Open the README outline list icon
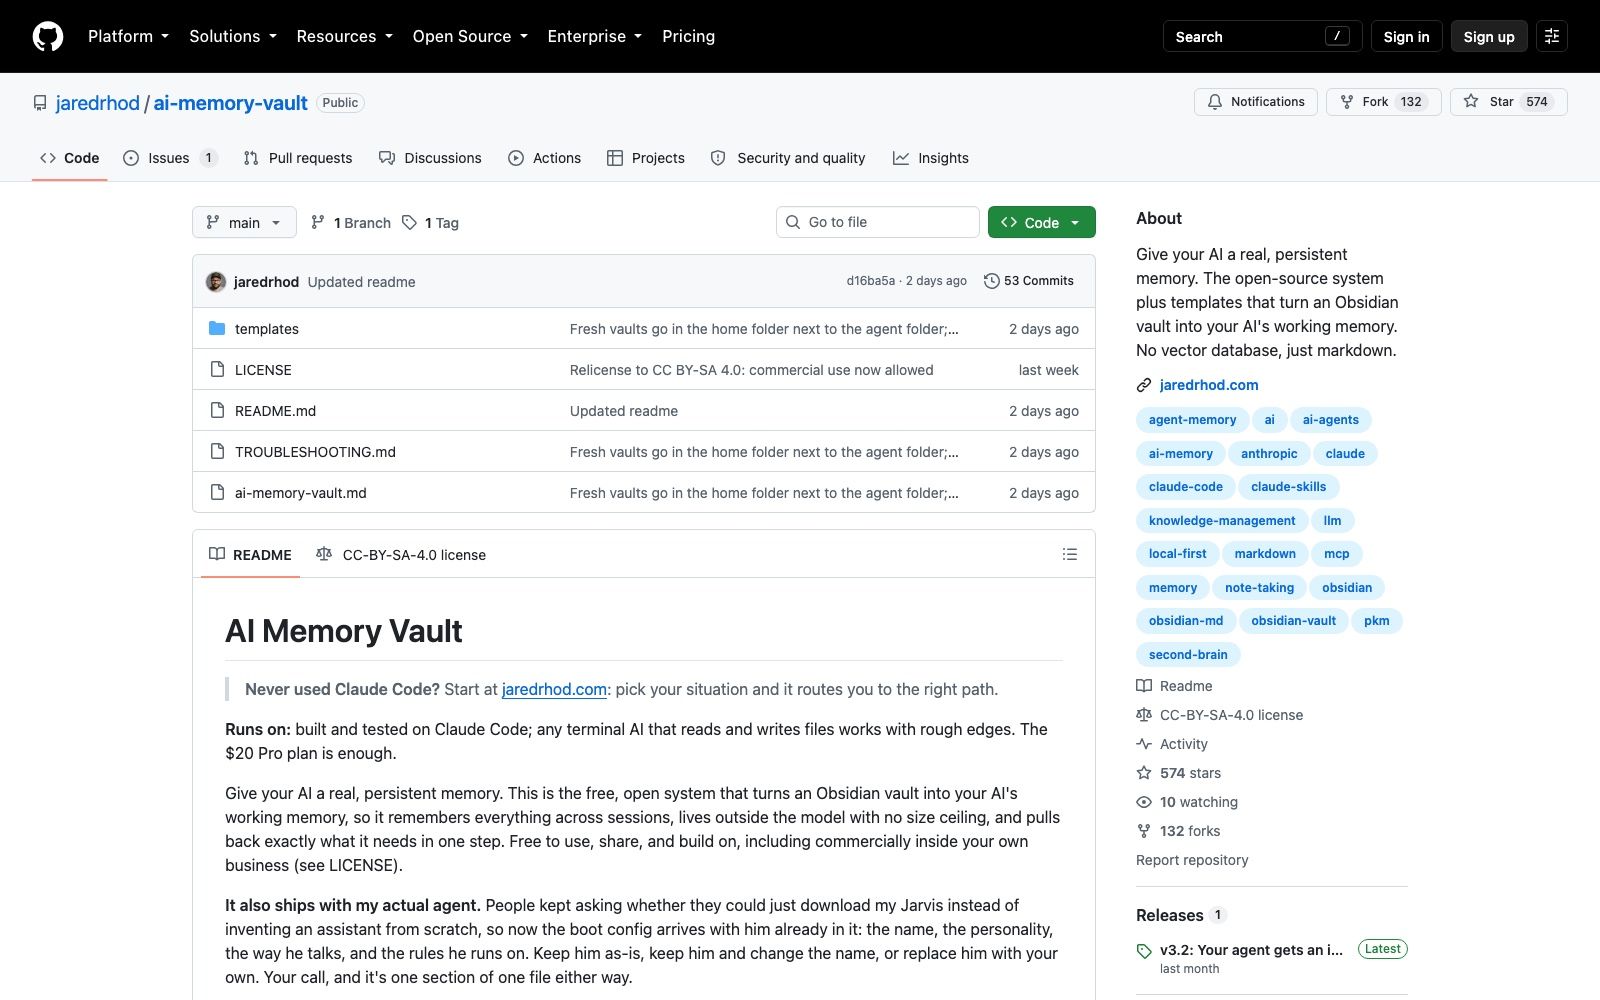 click(1069, 554)
